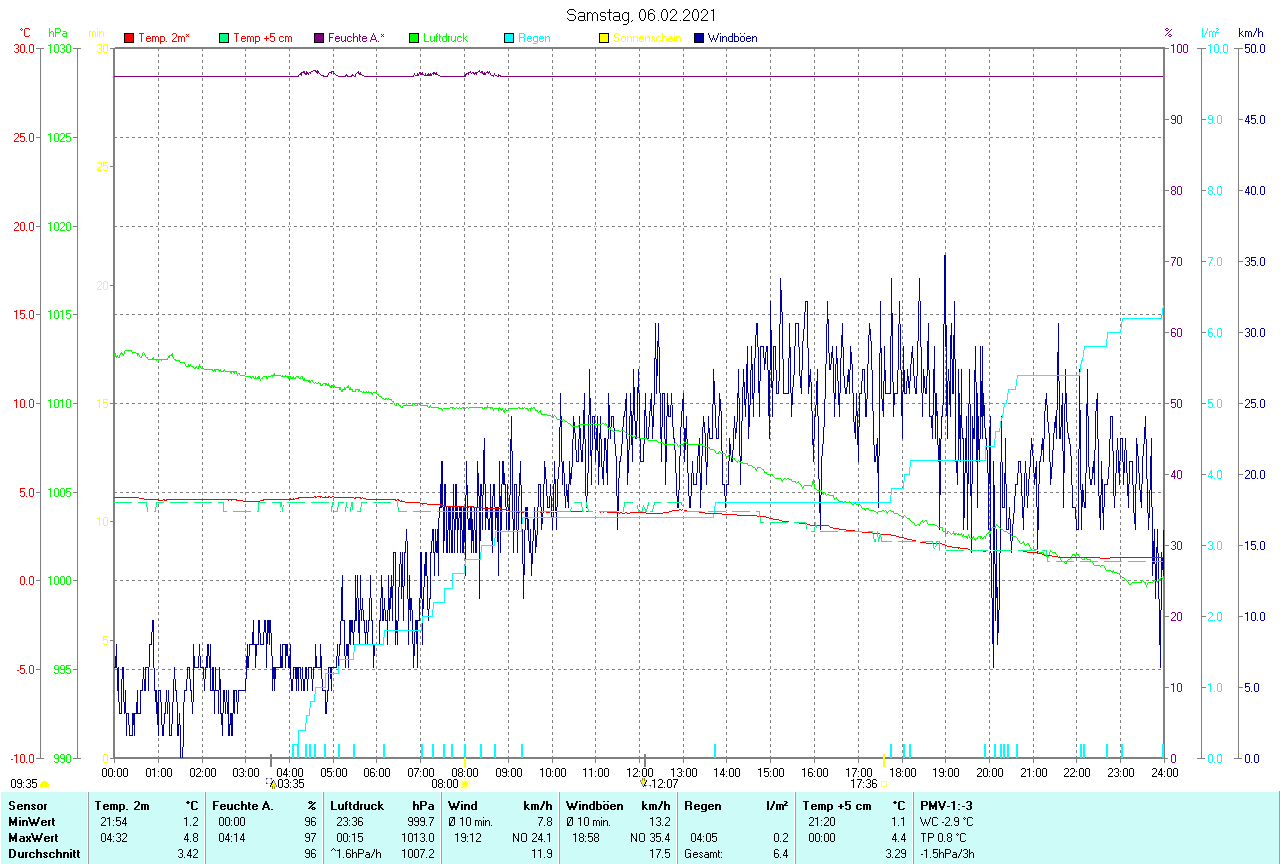This screenshot has height=864, width=1280.
Task: Click the 1007.2 average pressure value
Action: coord(417,854)
